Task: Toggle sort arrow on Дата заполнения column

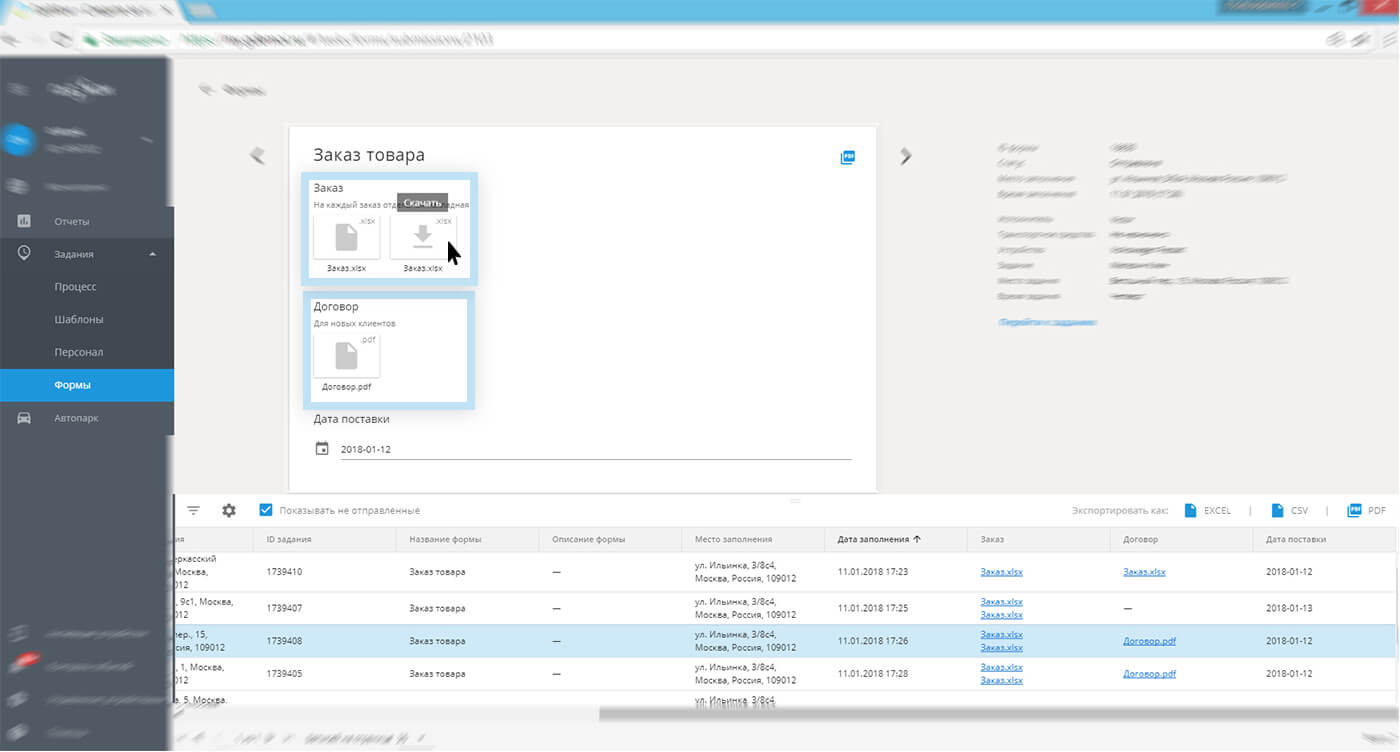Action: [917, 539]
